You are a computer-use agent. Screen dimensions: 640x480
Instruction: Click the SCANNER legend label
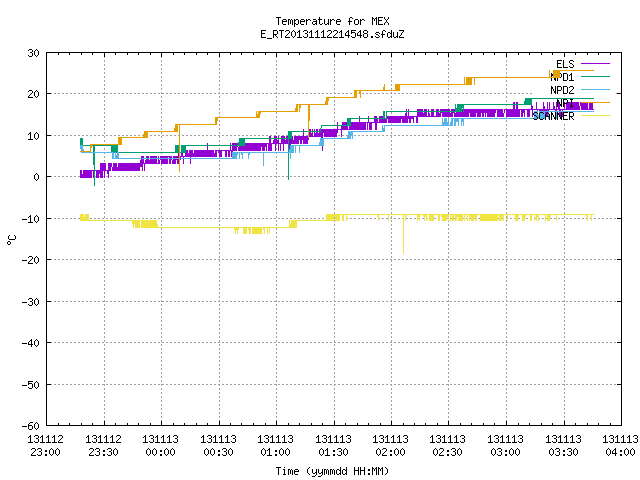click(x=553, y=116)
